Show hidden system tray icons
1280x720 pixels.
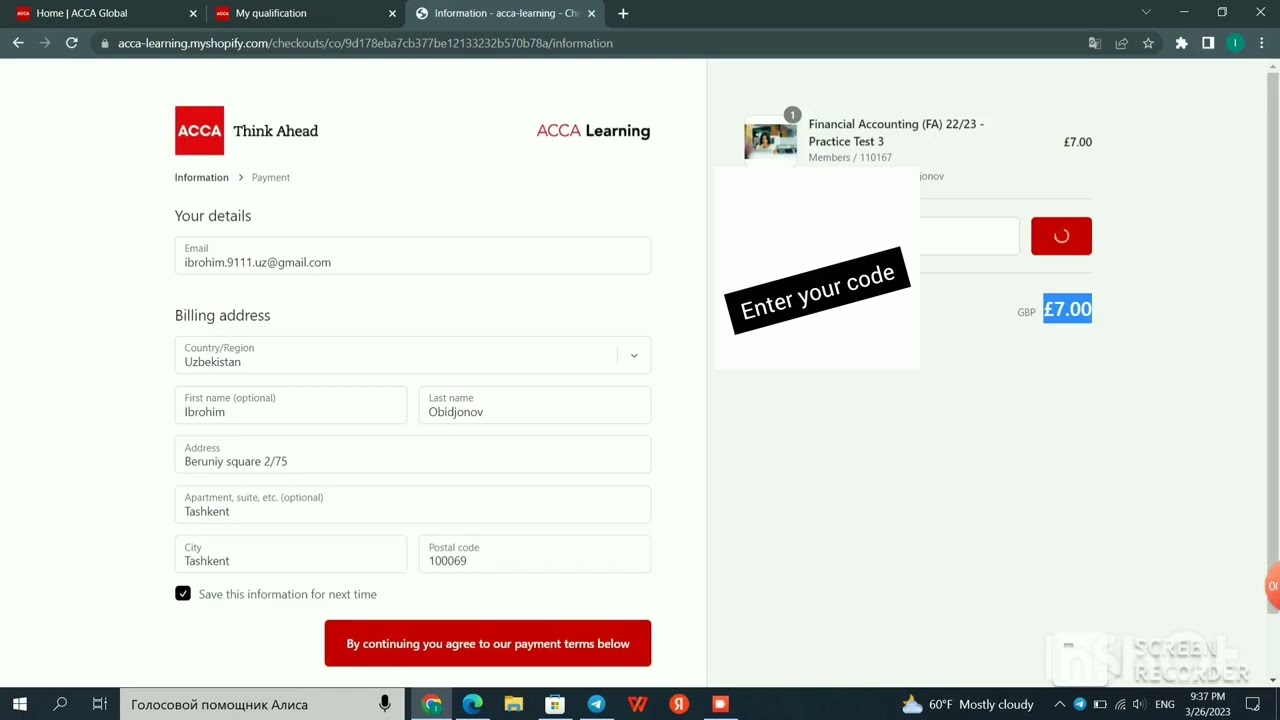click(1060, 704)
